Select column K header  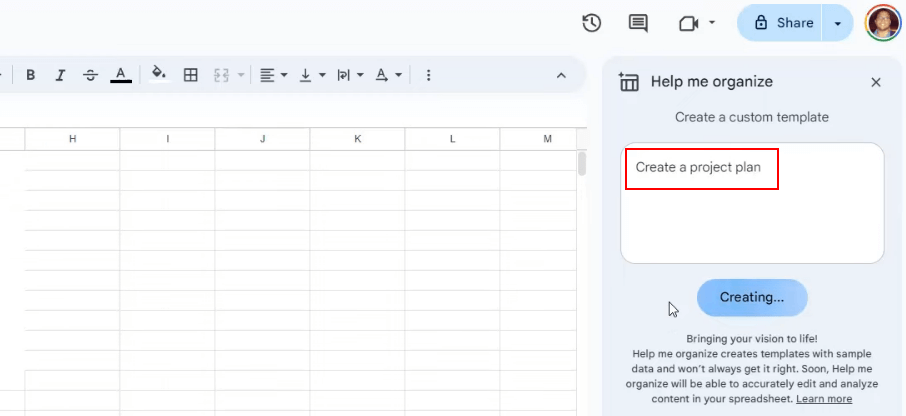click(x=358, y=139)
